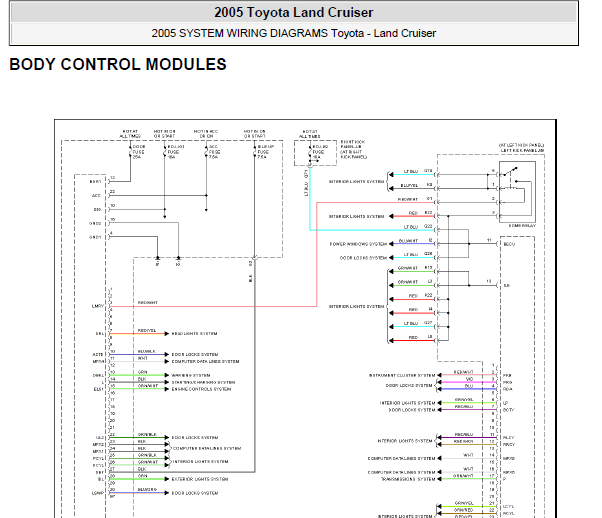
Task: Click the "ACC" terminal label on the left
Action: point(96,195)
